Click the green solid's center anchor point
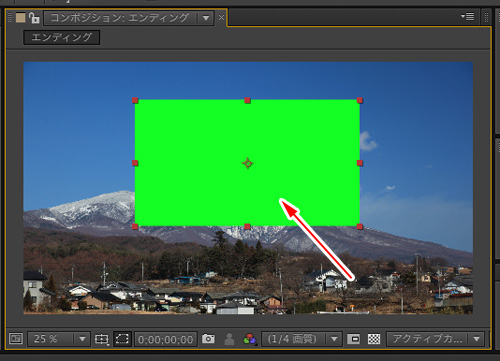Image resolution: width=500 pixels, height=361 pixels. (x=247, y=163)
